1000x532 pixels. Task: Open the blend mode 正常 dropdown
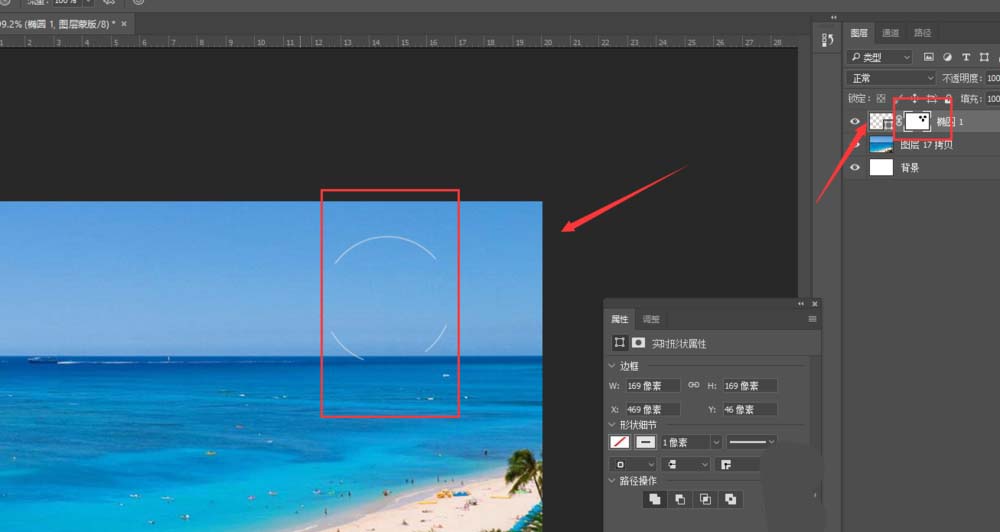pyautogui.click(x=890, y=78)
